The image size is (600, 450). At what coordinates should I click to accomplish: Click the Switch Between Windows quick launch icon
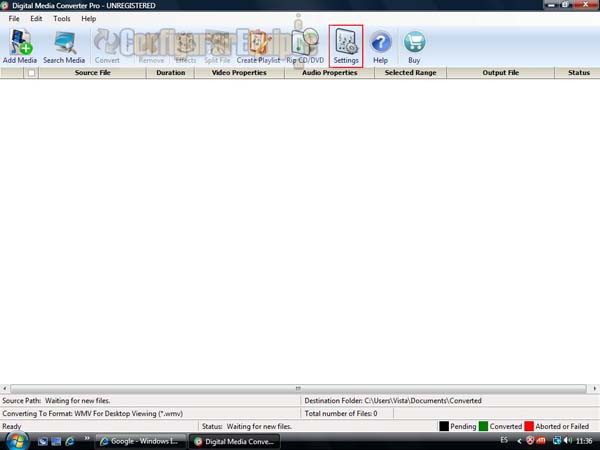pos(56,442)
